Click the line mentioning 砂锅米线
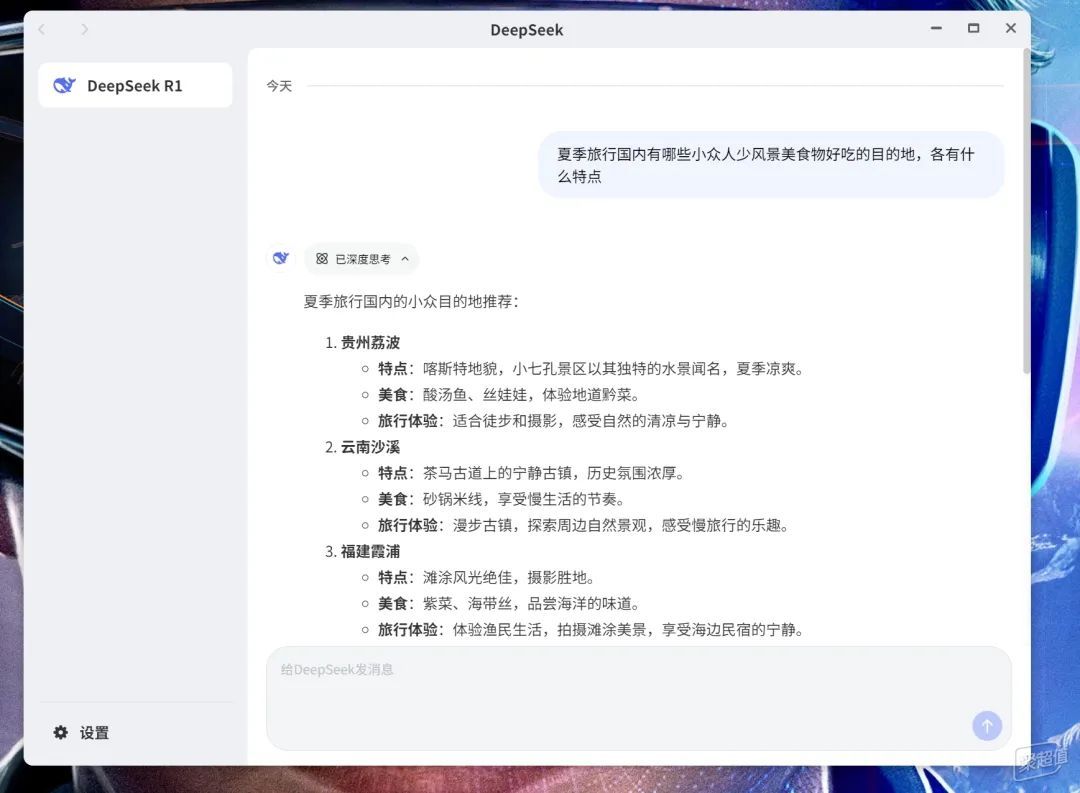 point(501,500)
